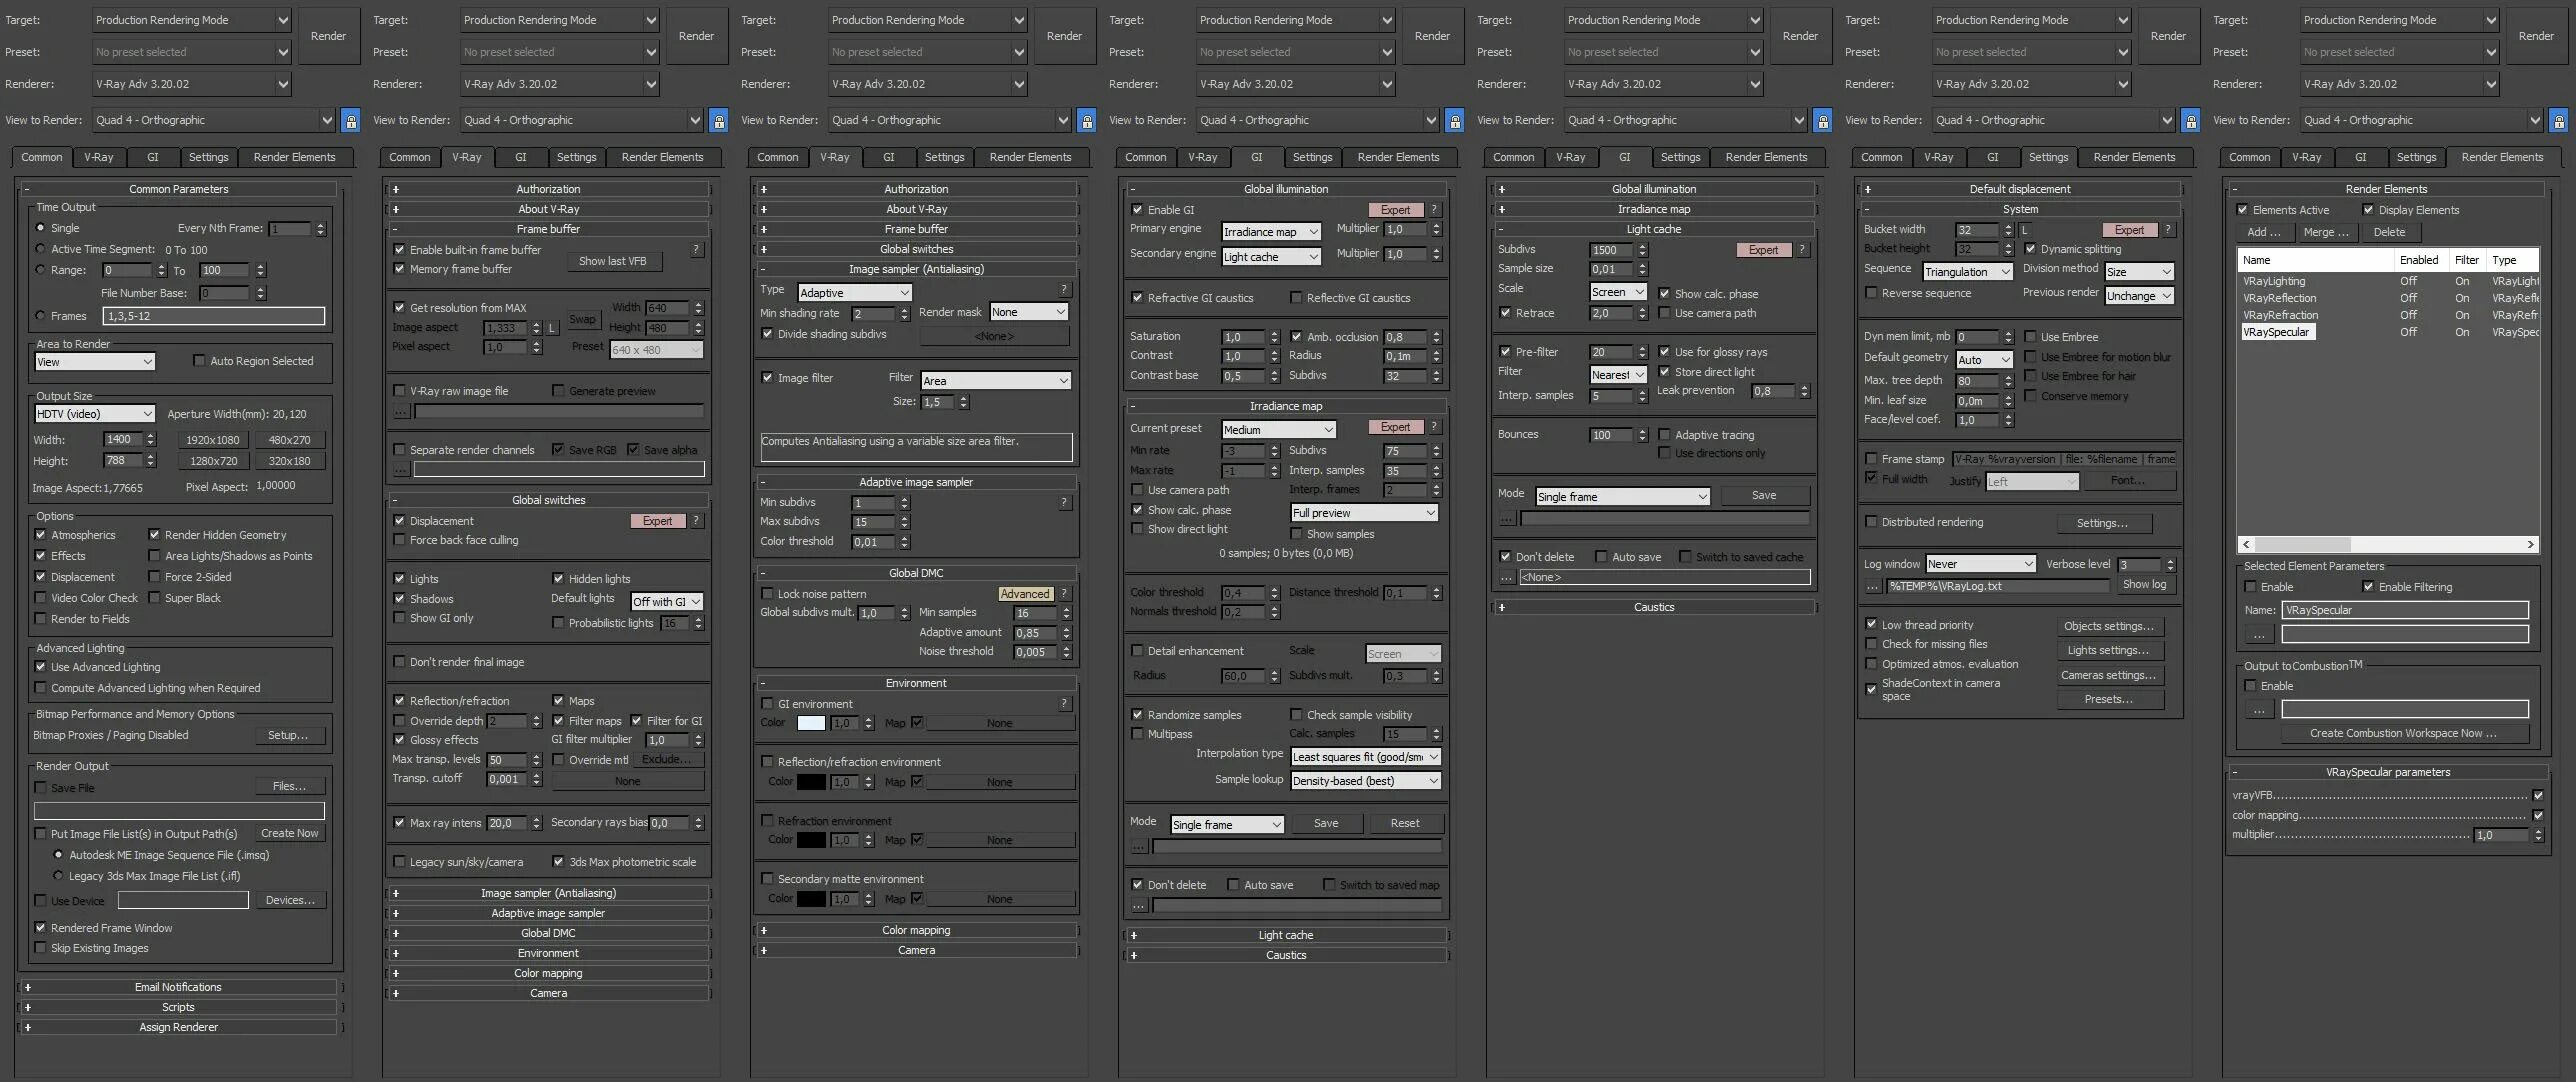
Task: Enable the Lock noise pattern checkbox
Action: [768, 594]
